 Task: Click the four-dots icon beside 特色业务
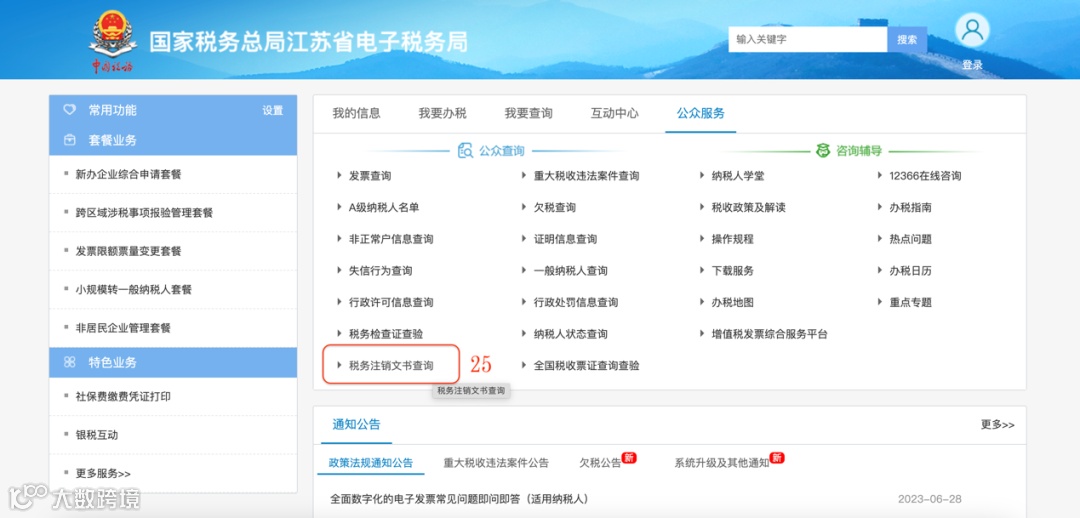pos(69,362)
